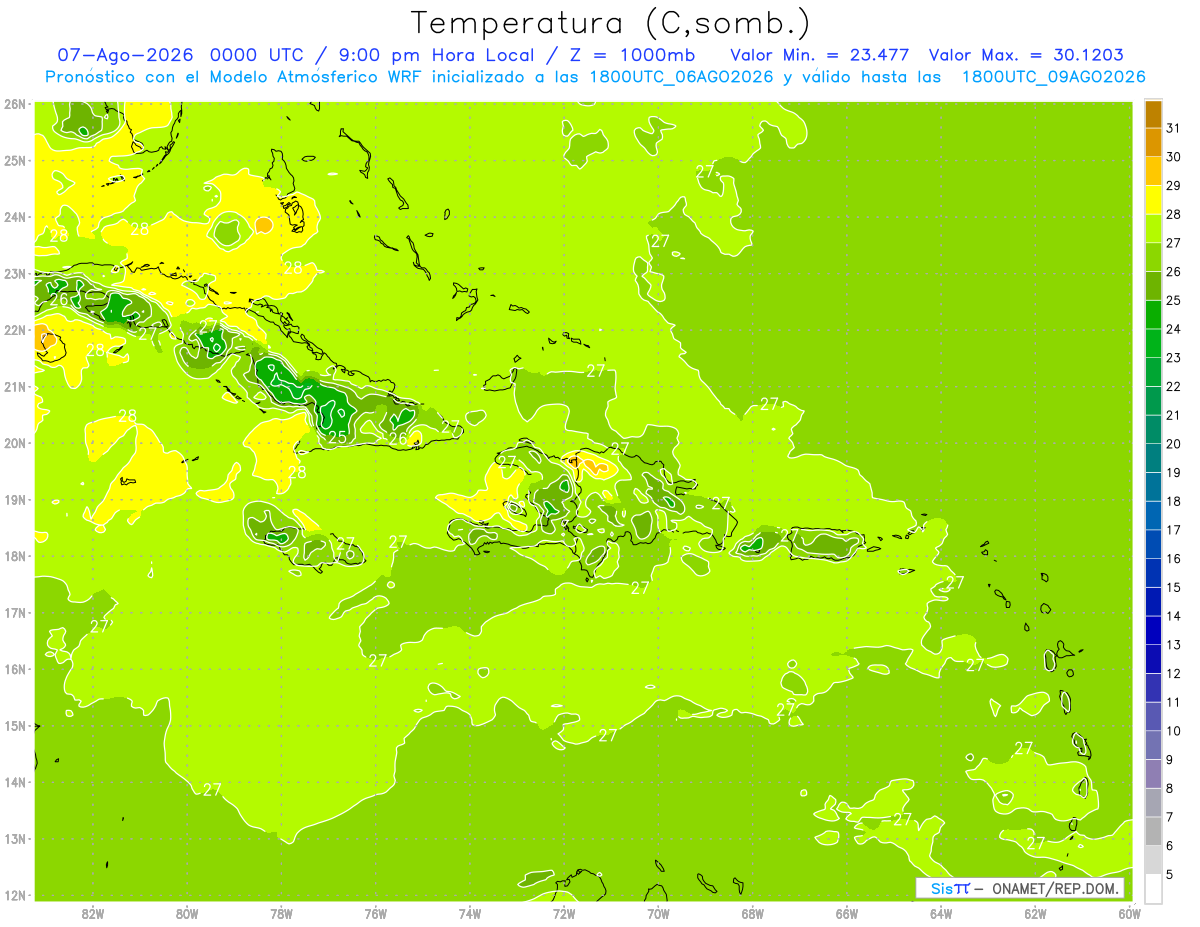
Task: Click the 76W longitude axis label
Action: (x=376, y=914)
